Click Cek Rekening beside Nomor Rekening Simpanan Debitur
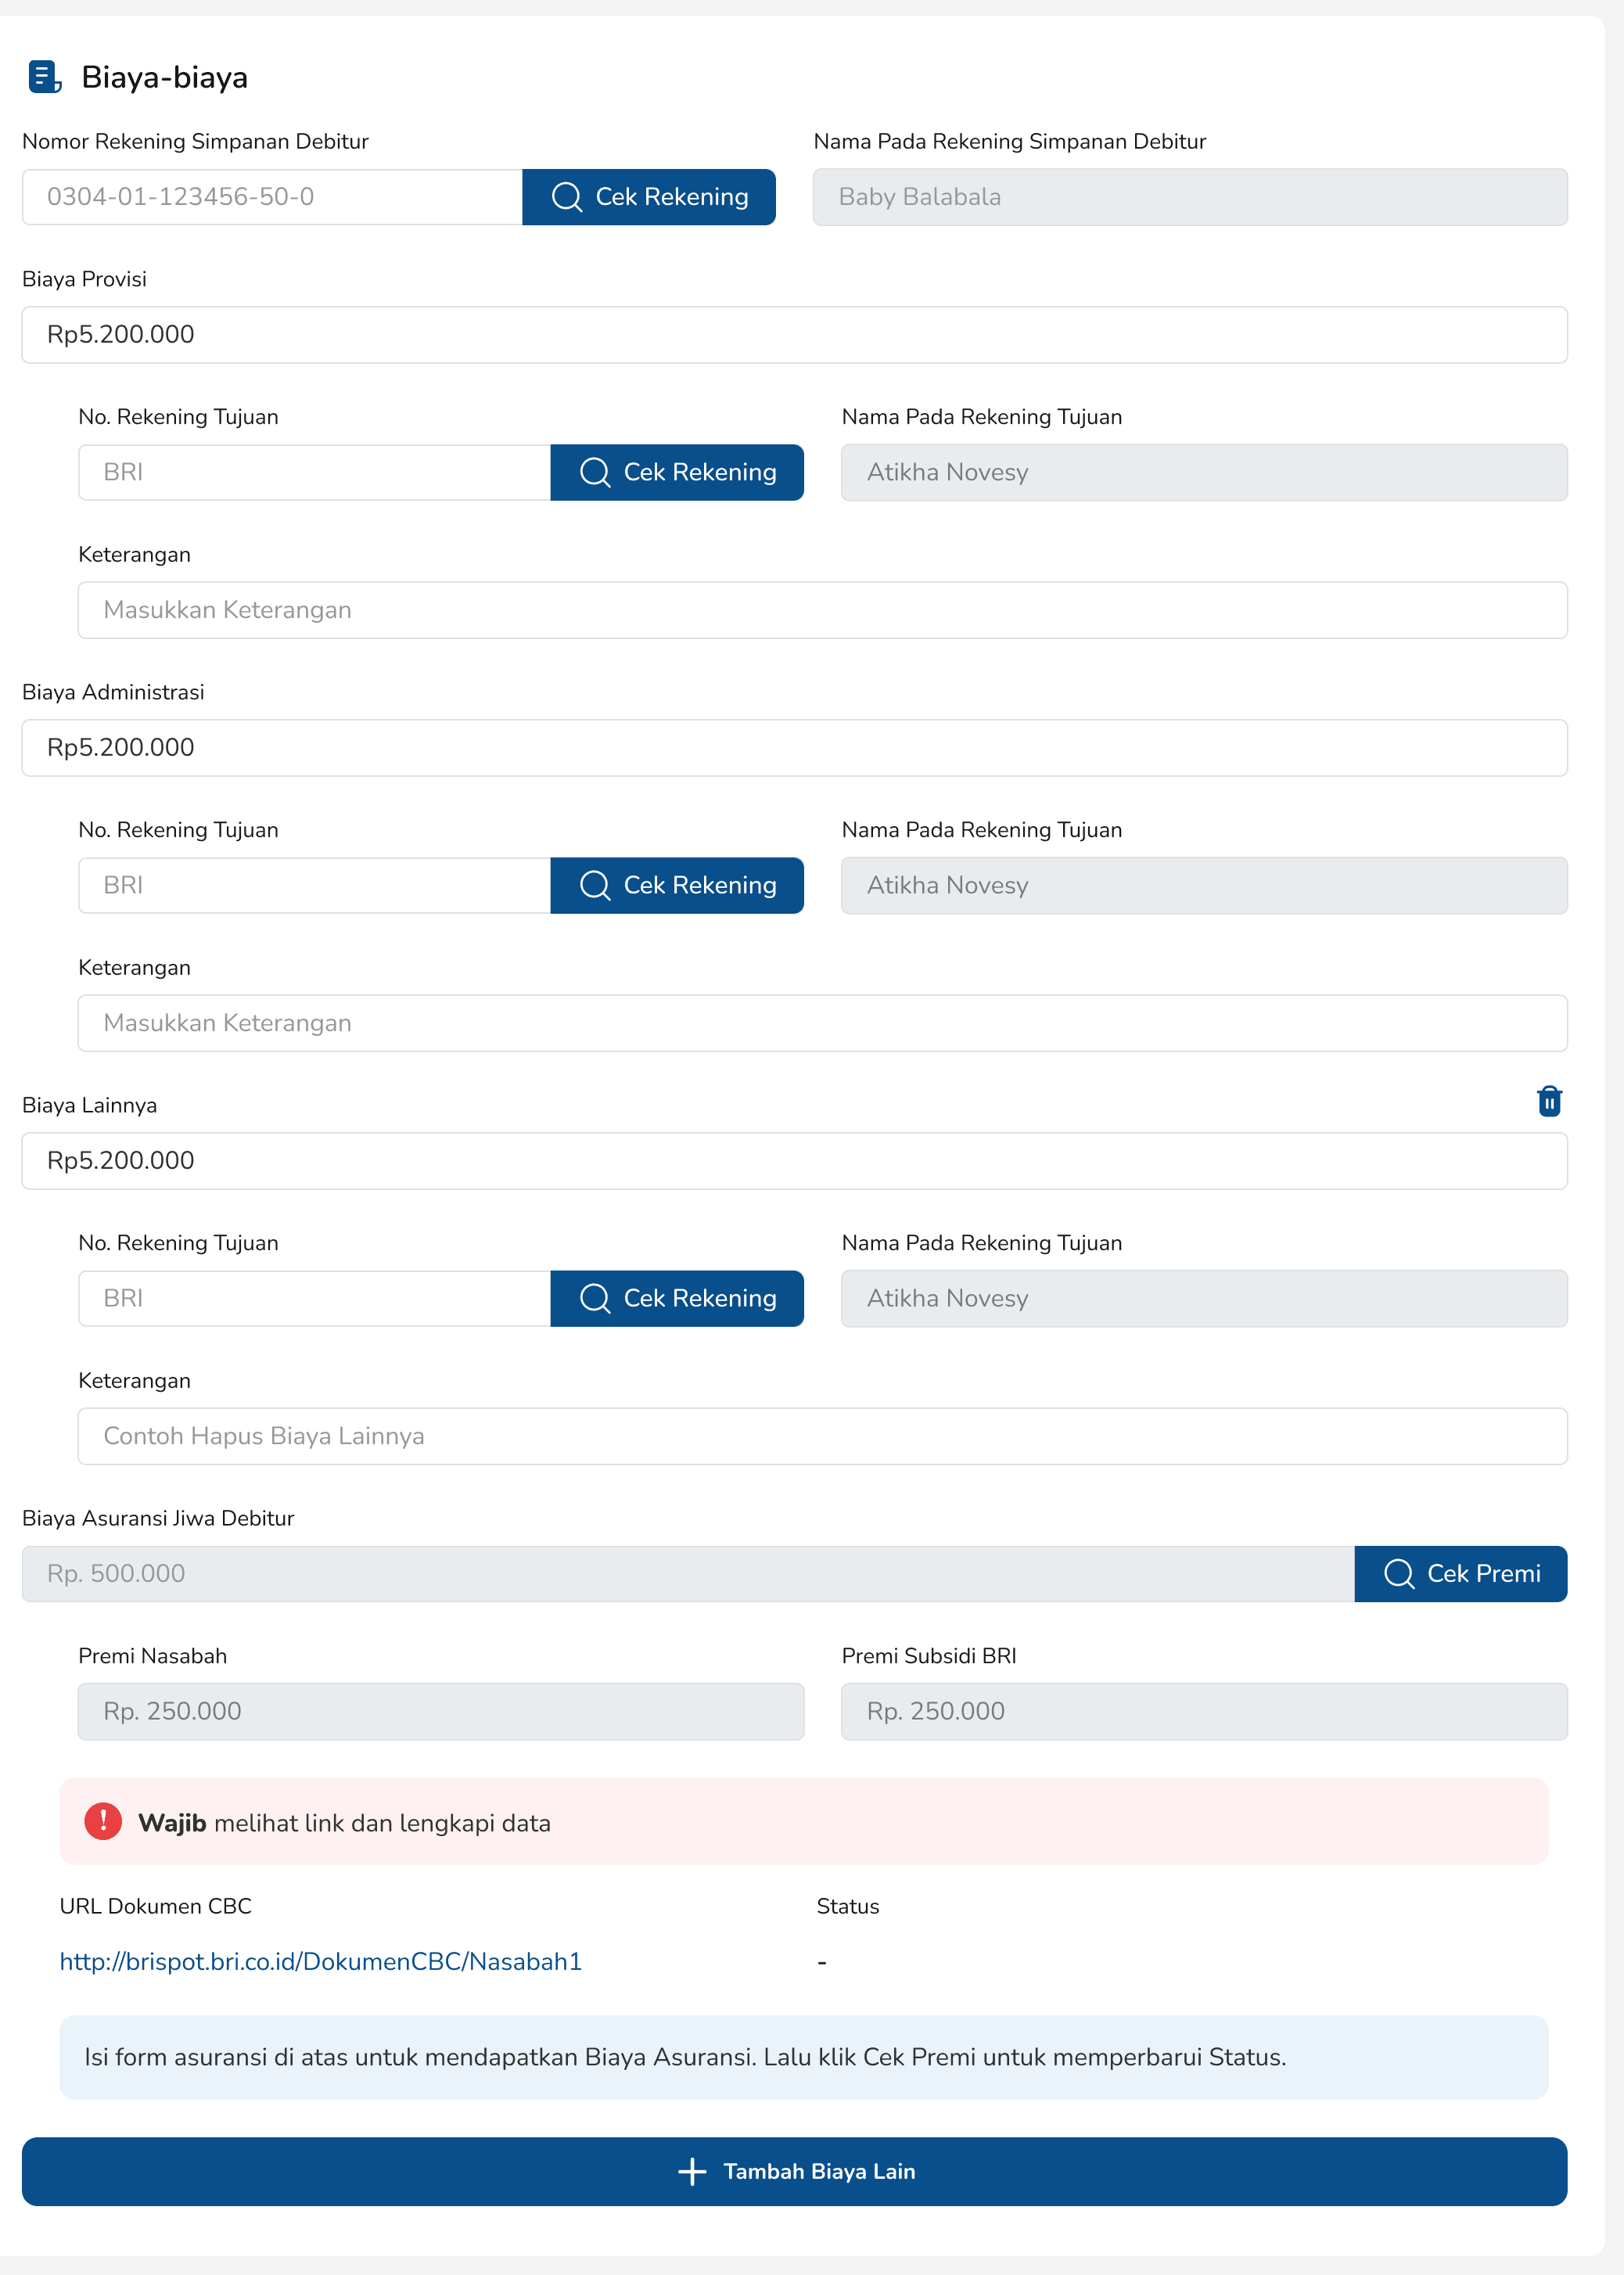This screenshot has width=1624, height=2275. tap(649, 197)
